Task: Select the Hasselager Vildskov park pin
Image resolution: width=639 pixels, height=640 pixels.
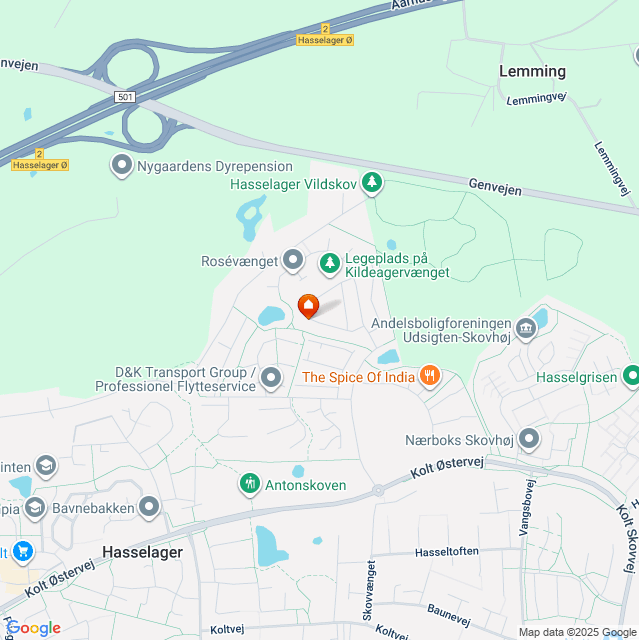Action: (372, 183)
